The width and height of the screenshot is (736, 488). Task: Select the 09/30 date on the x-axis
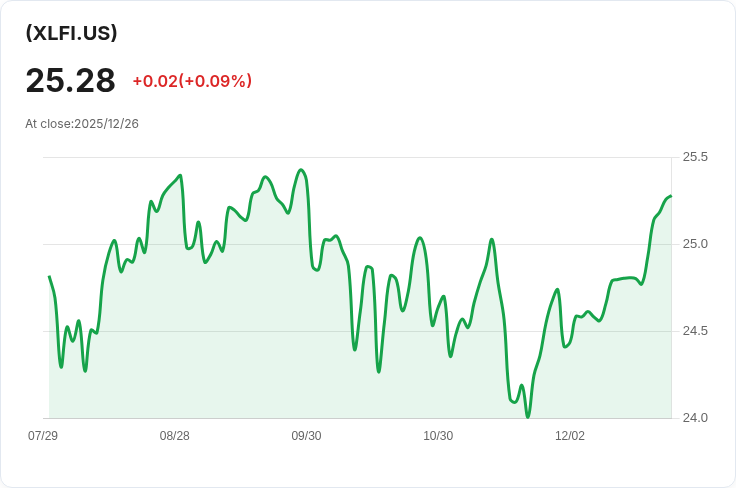point(307,435)
